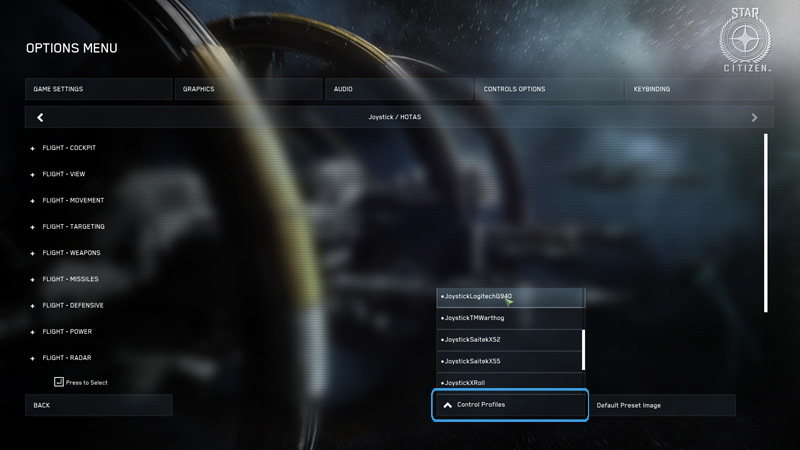This screenshot has width=800, height=450.
Task: Expand Flight - Targeting plus icon
Action: click(33, 227)
